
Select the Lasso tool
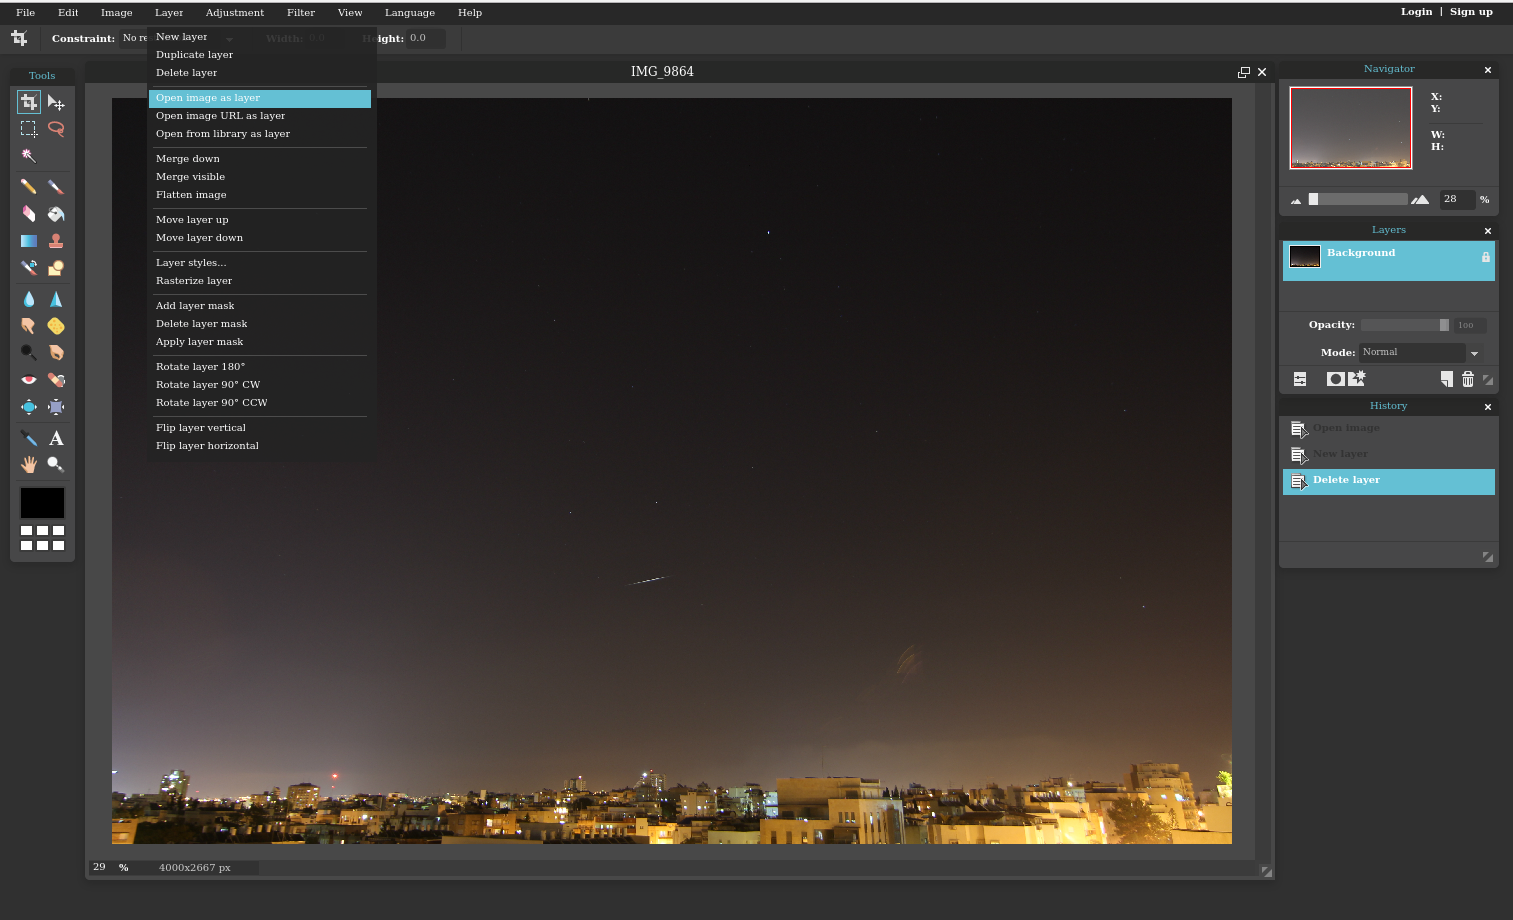click(x=56, y=129)
